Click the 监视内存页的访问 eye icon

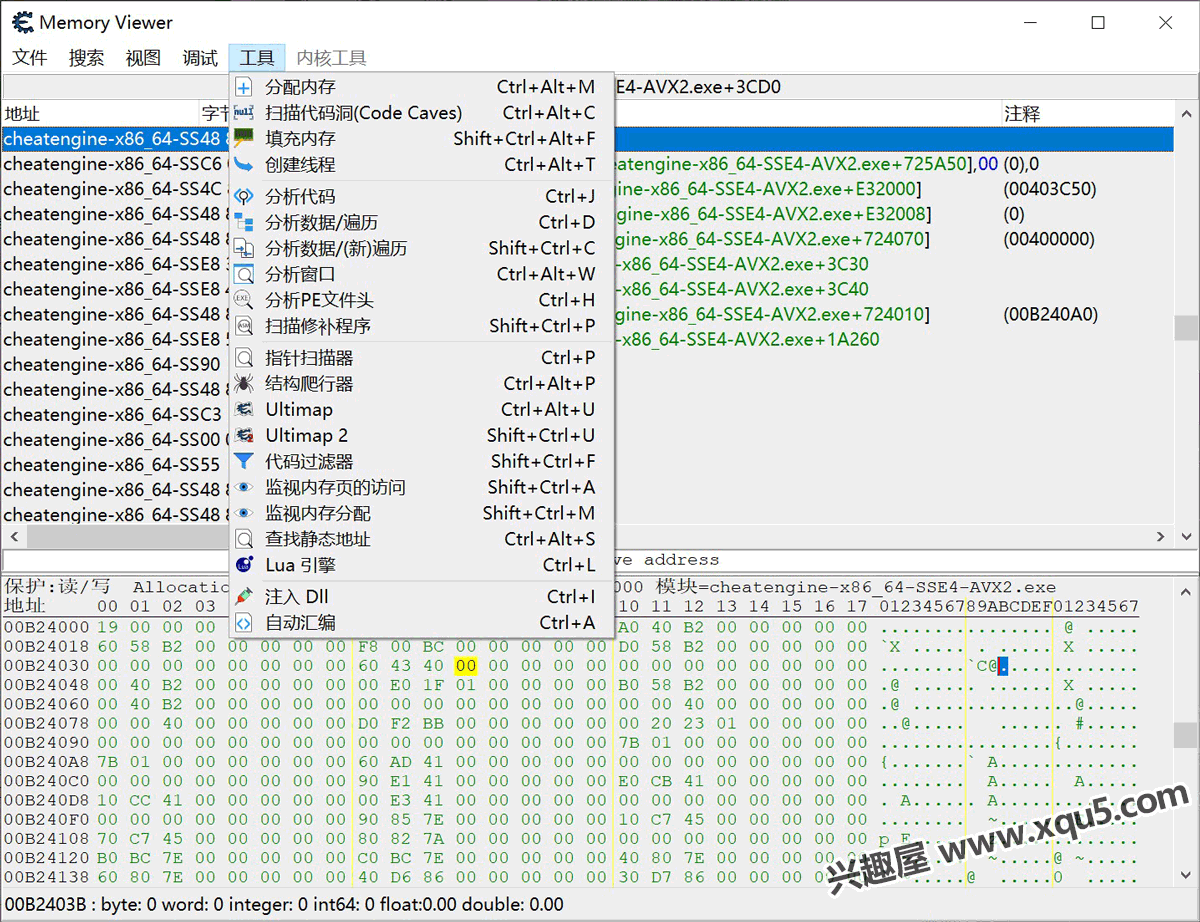[244, 488]
